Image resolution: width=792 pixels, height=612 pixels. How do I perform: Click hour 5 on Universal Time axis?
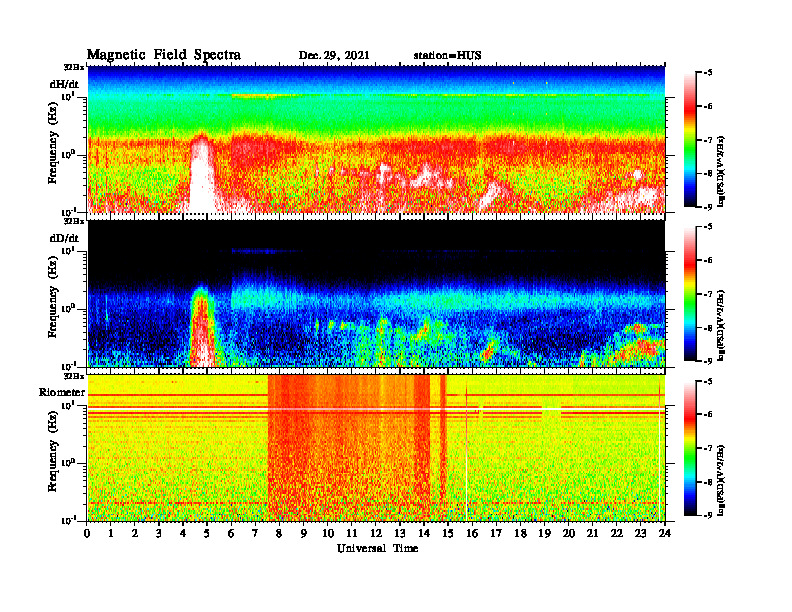click(207, 534)
